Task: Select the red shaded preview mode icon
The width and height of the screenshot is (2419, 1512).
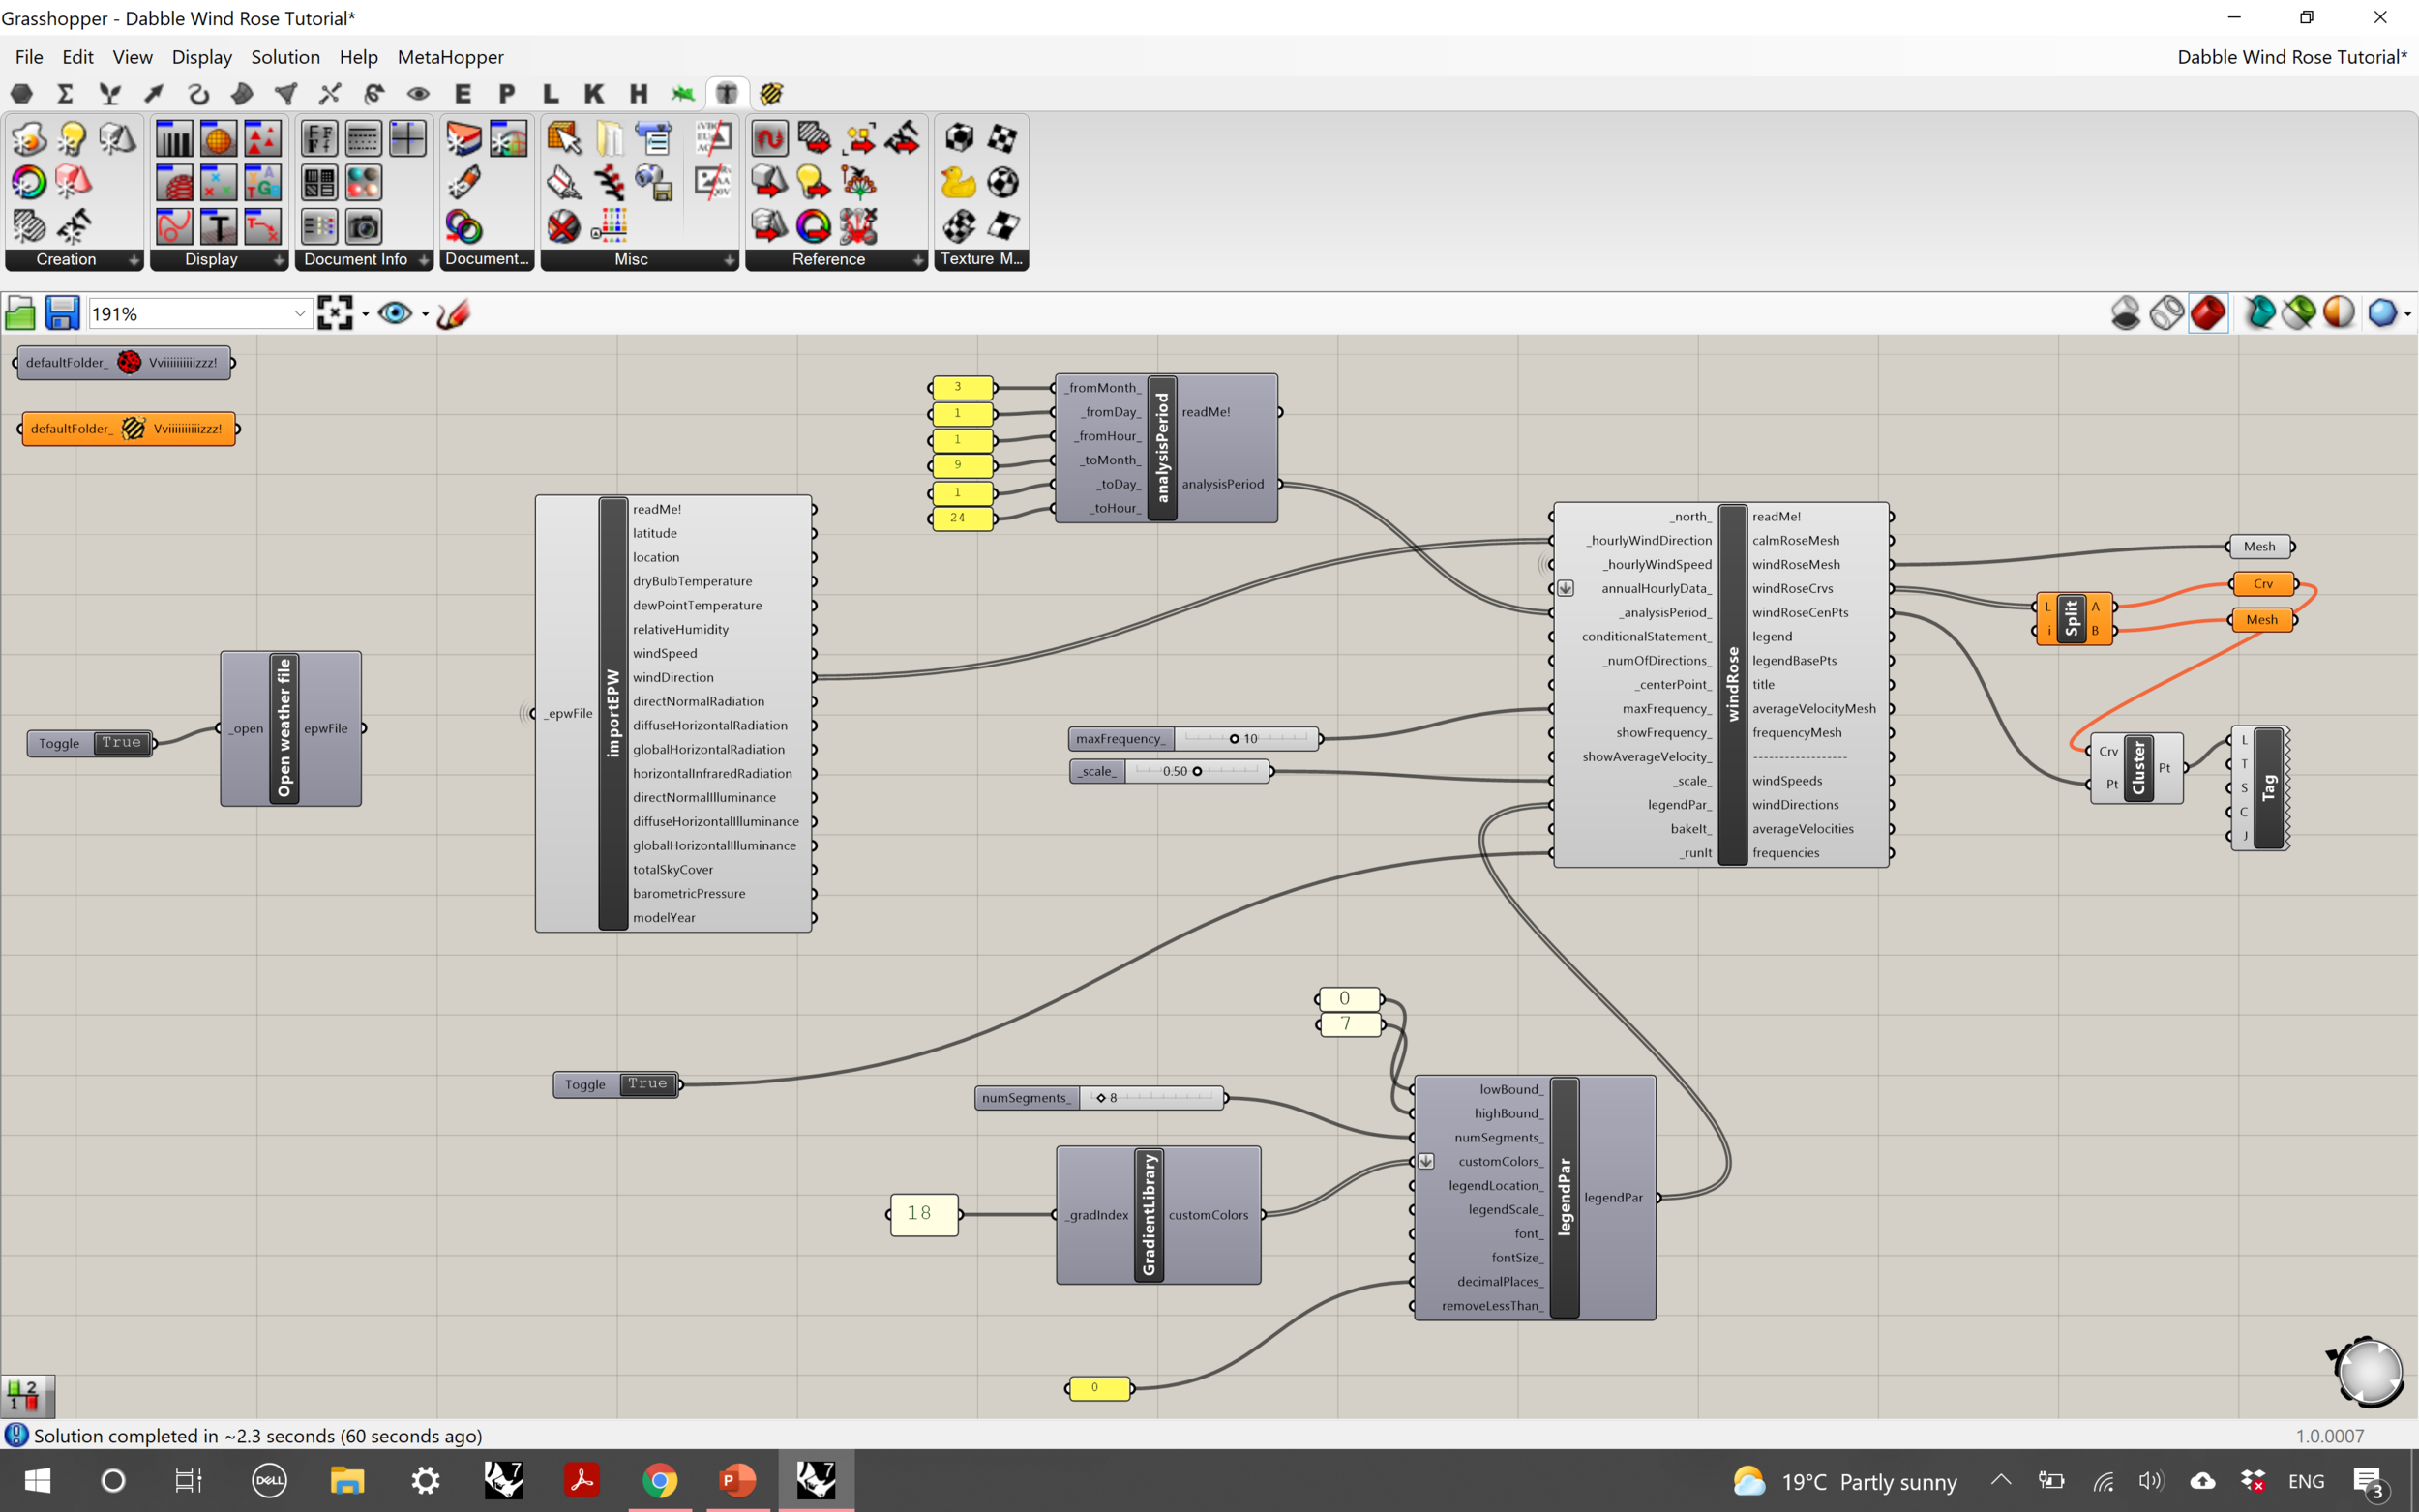Action: tap(2207, 313)
